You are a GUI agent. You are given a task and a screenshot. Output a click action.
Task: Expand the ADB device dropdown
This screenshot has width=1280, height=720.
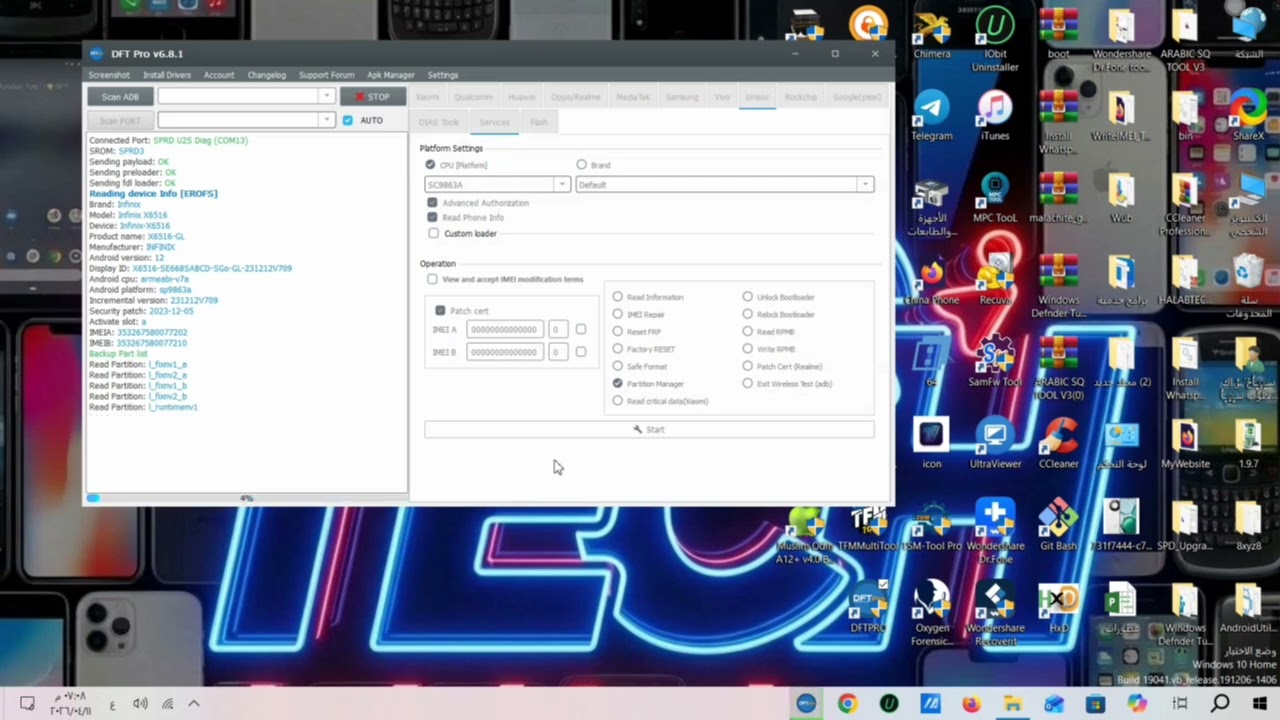coord(325,96)
